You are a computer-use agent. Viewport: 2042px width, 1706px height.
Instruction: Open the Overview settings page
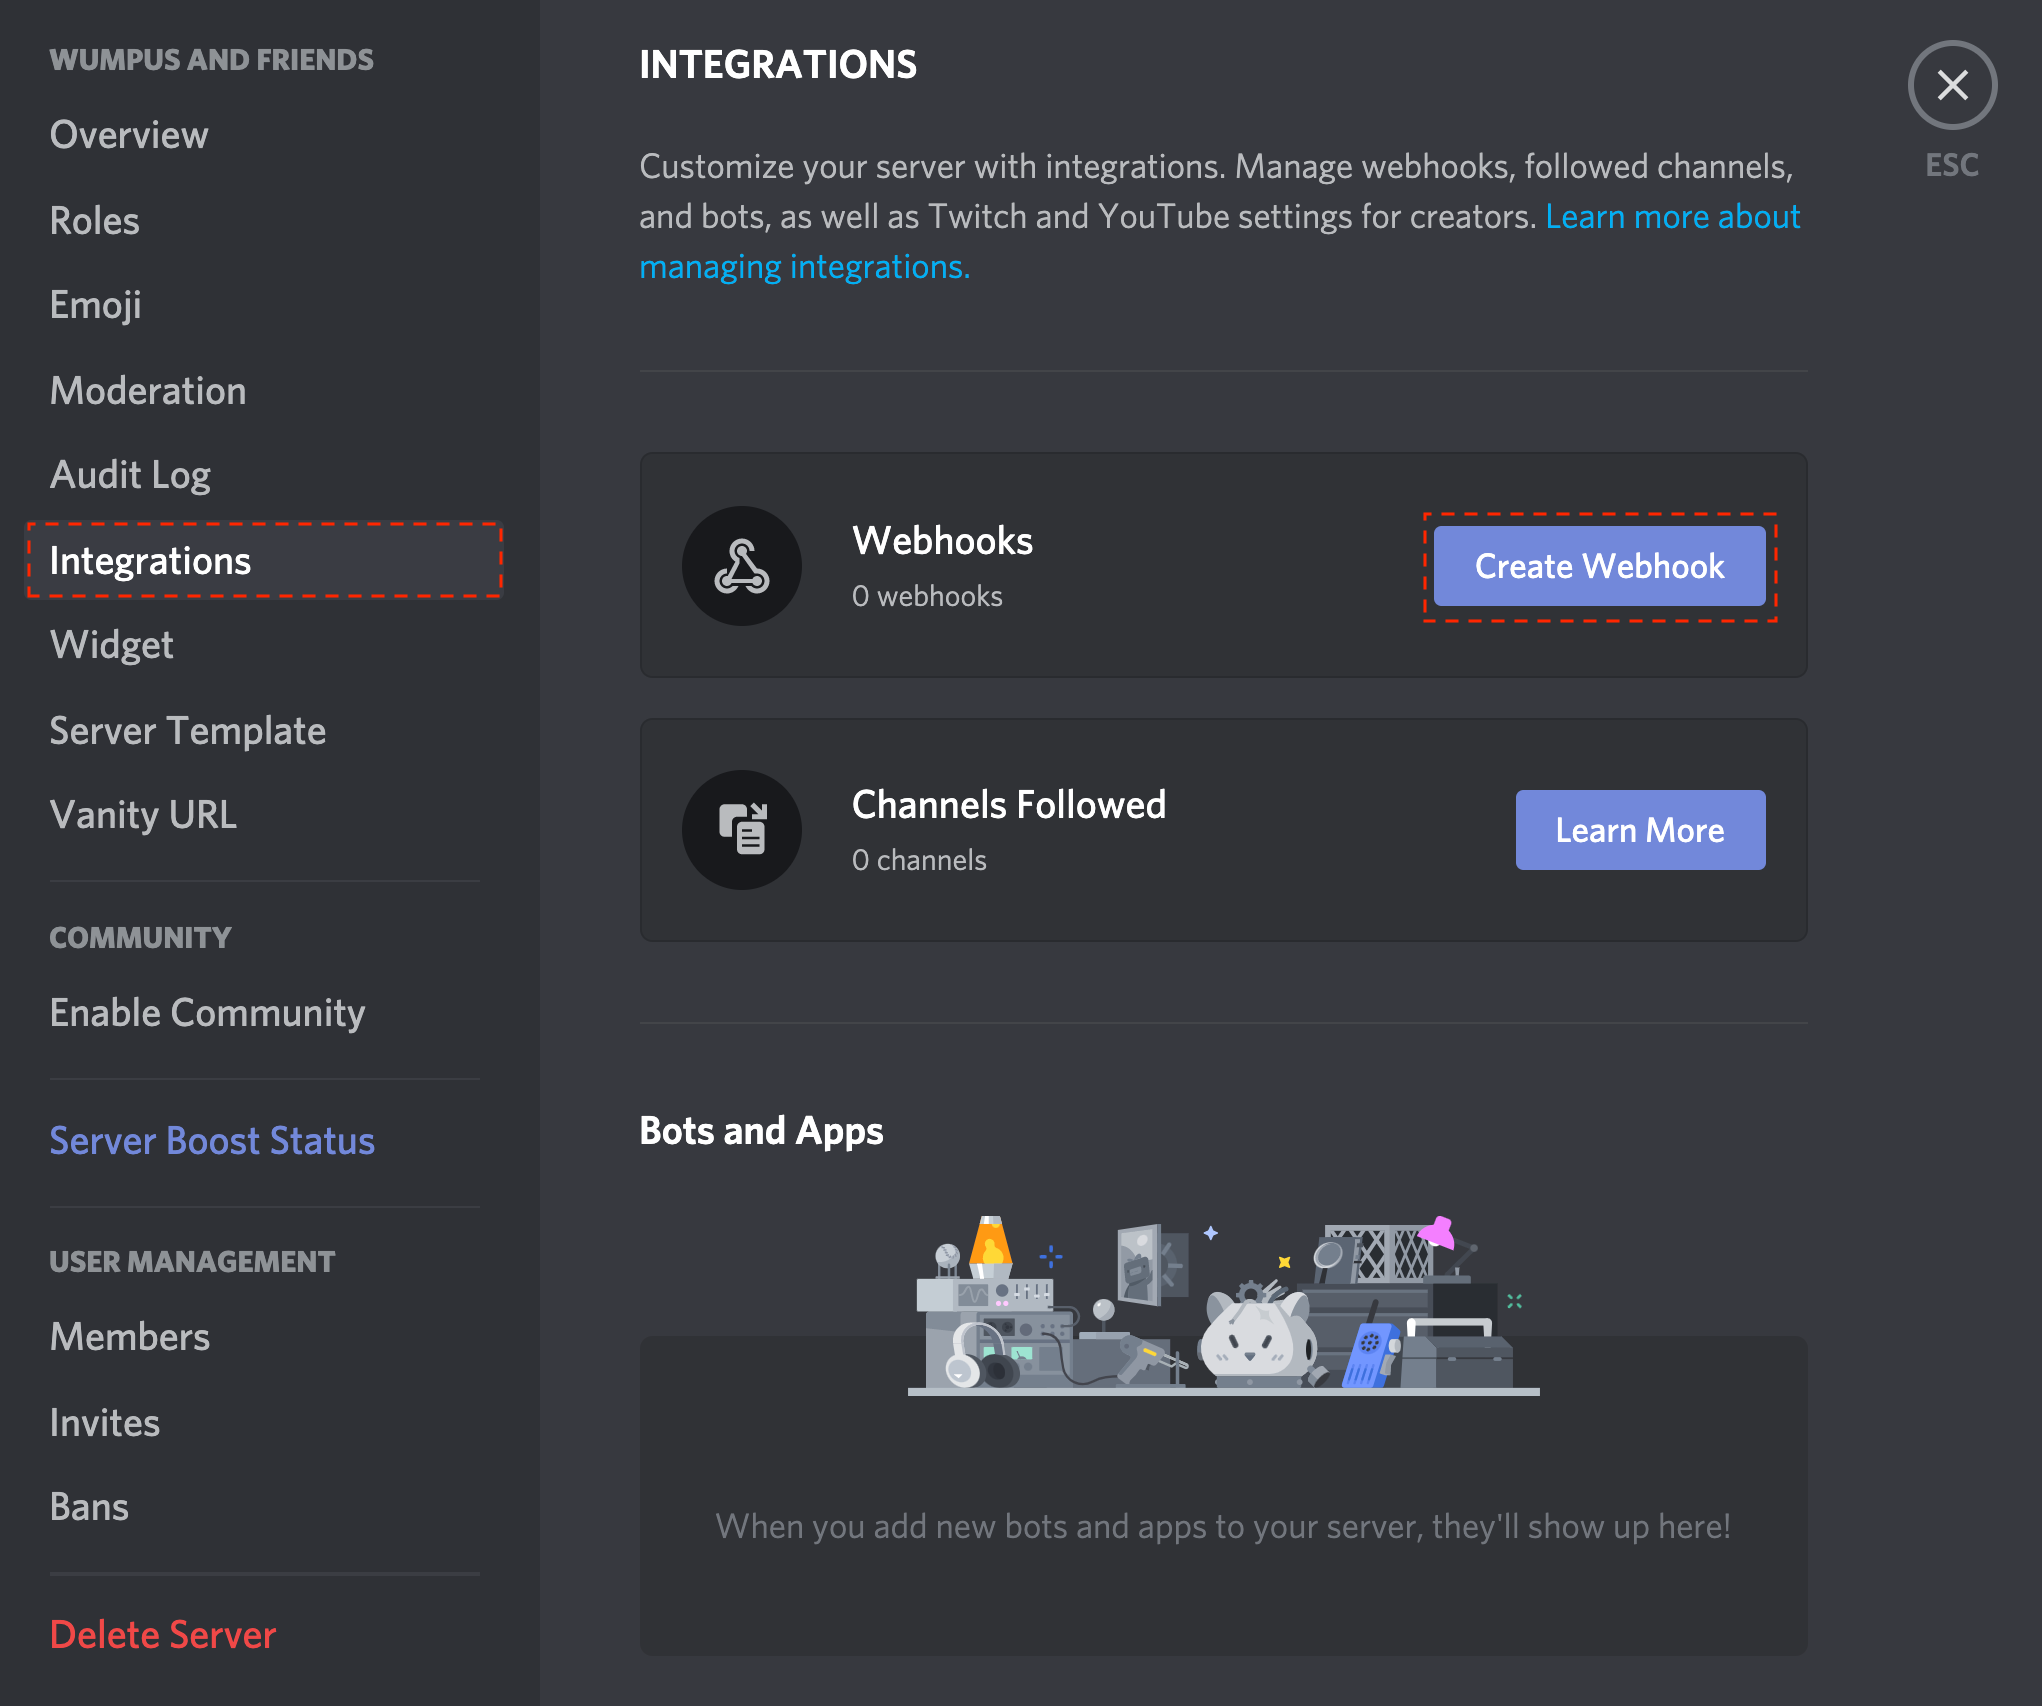pos(127,134)
